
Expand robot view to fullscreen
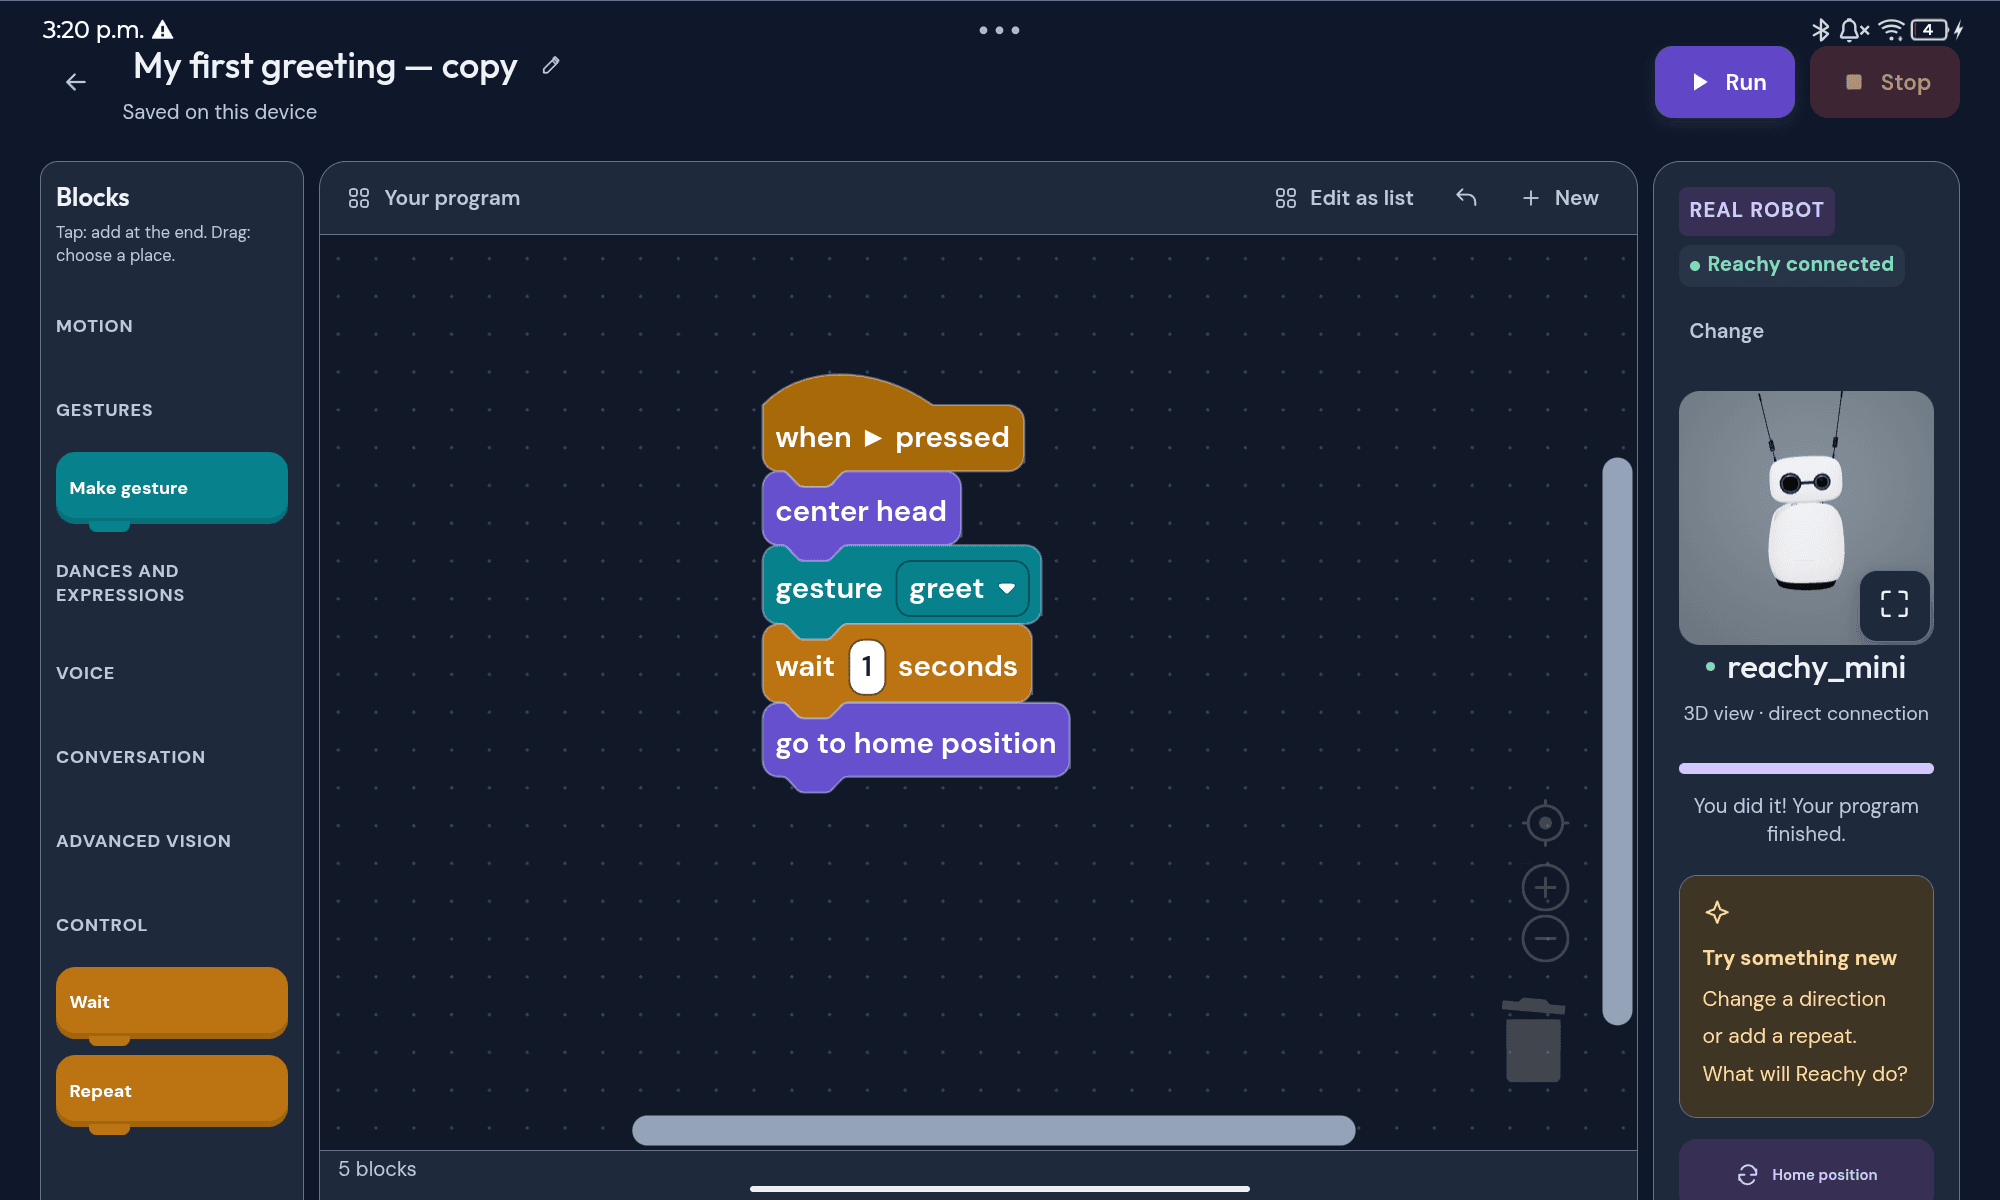tap(1894, 604)
